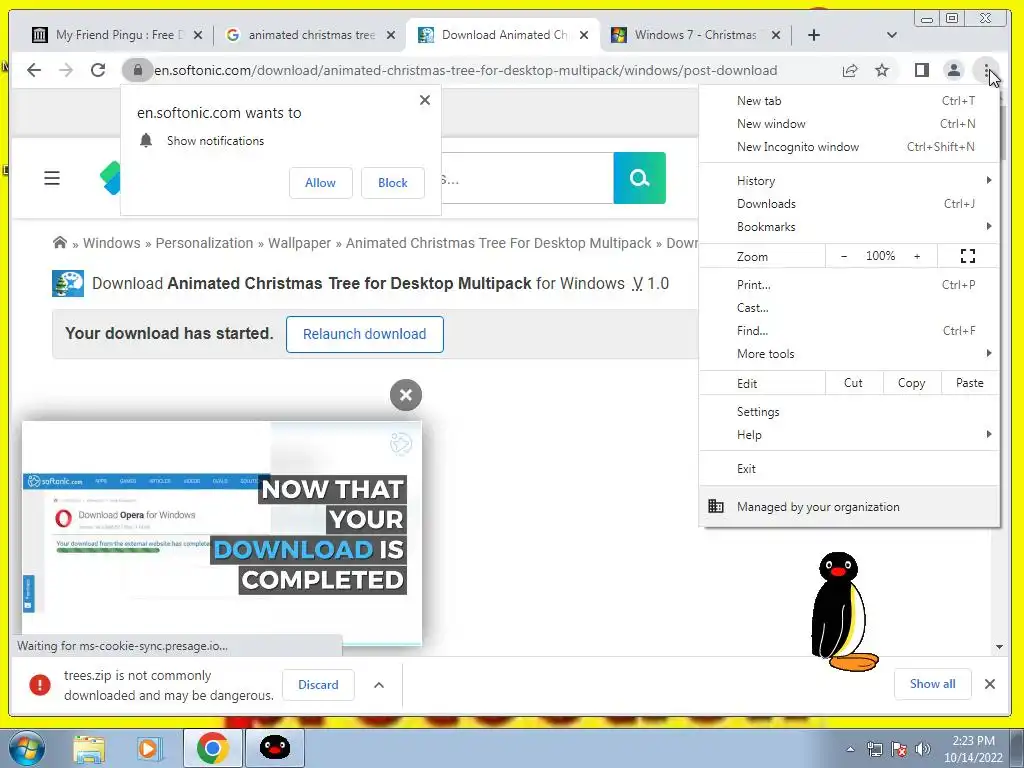This screenshot has width=1024, height=768.
Task: Expand the More tools submenu
Action: 849,354
